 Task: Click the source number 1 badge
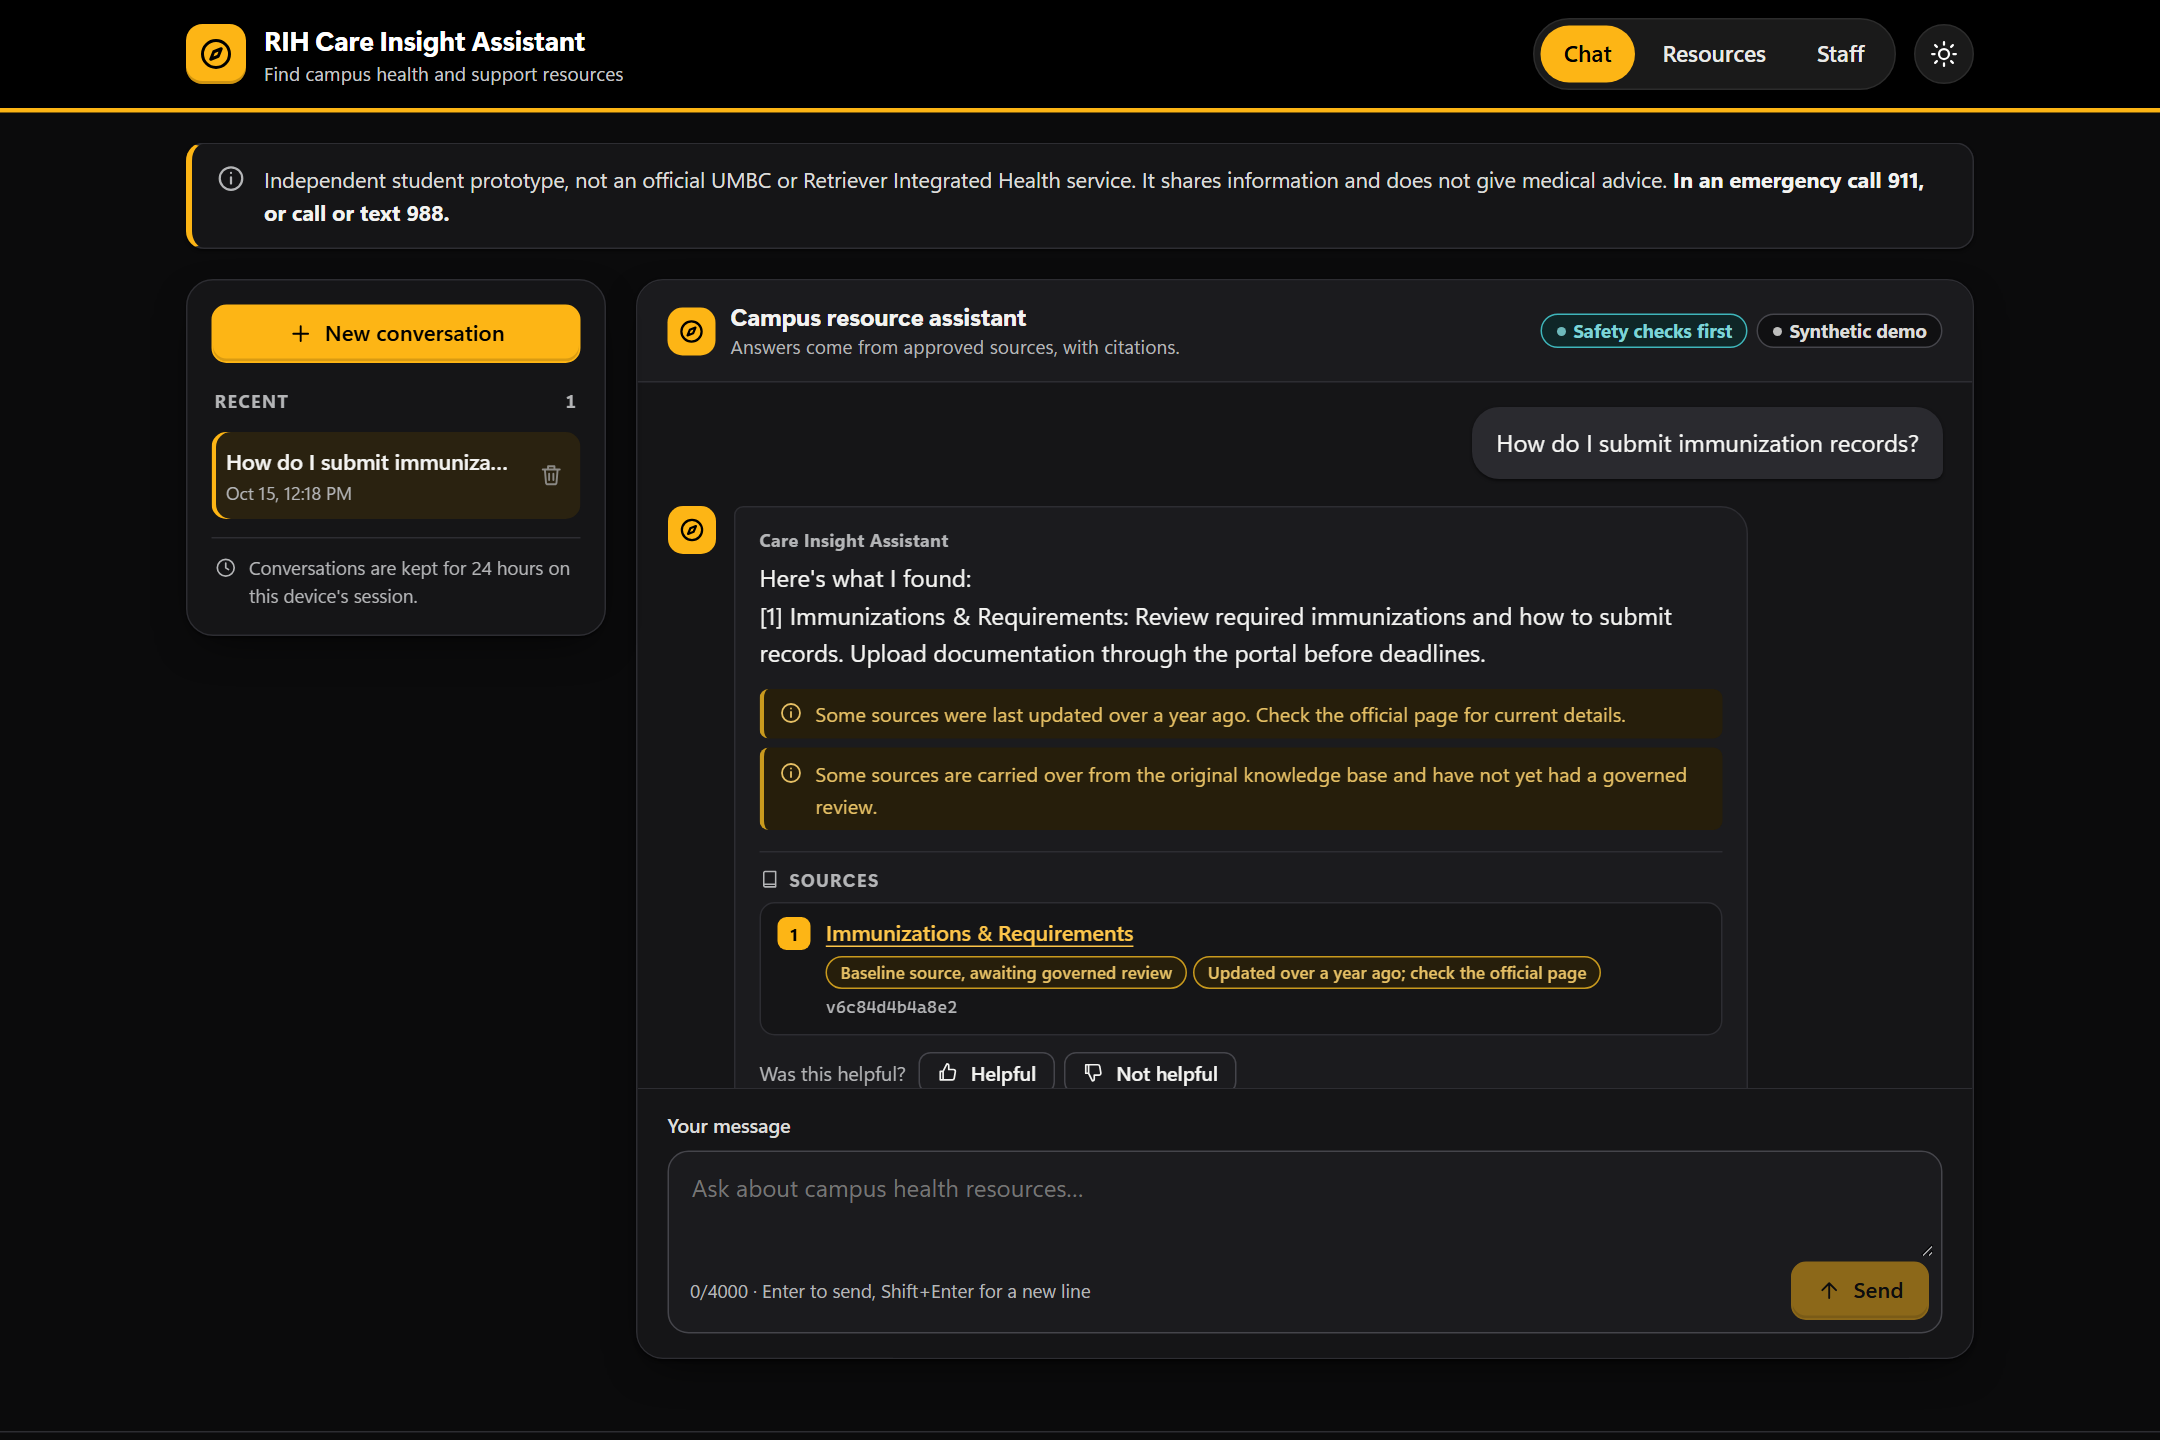point(794,934)
